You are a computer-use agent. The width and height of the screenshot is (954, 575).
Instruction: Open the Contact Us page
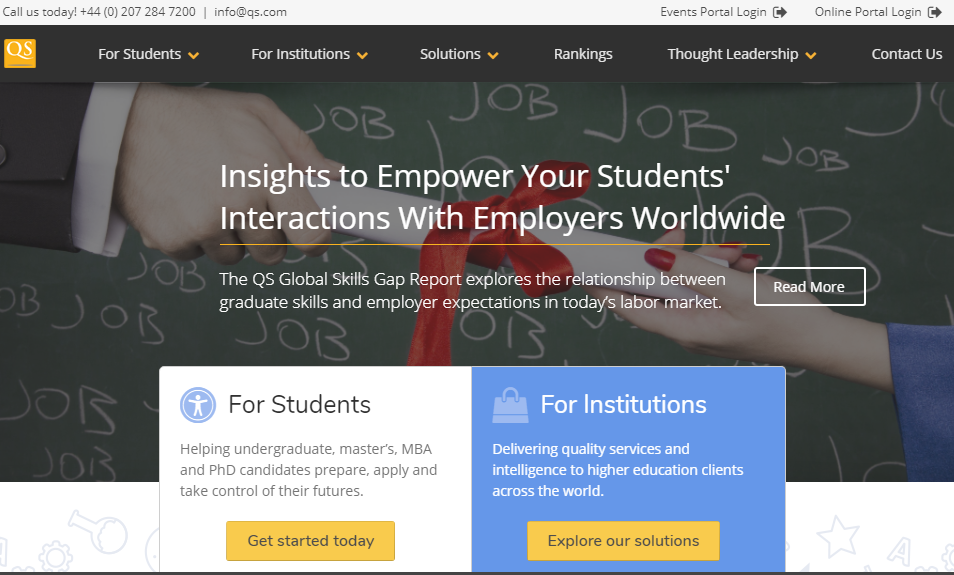(x=906, y=54)
